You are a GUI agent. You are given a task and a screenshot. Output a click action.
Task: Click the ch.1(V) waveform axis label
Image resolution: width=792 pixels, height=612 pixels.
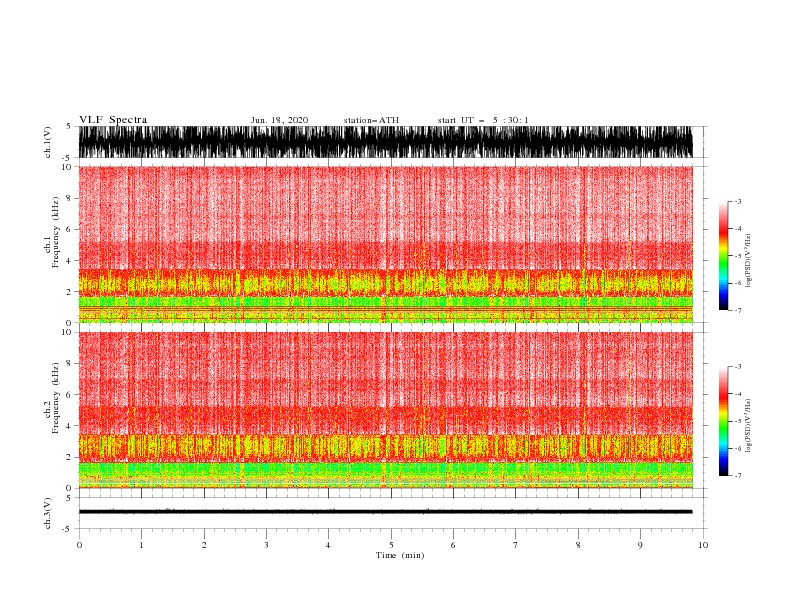[x=48, y=142]
